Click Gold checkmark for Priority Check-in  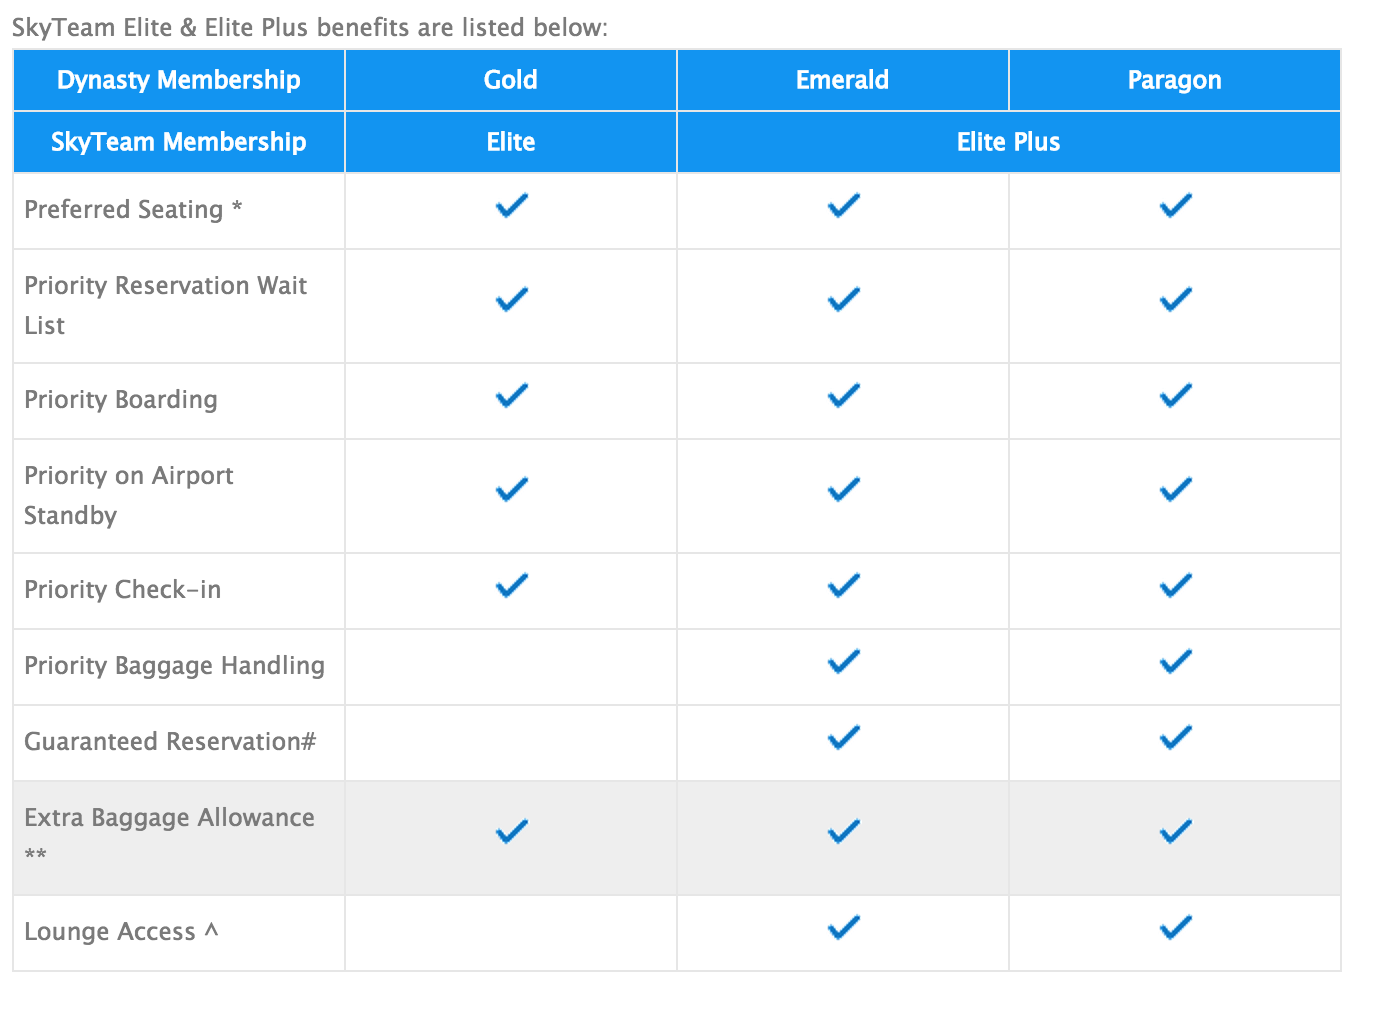tap(511, 585)
